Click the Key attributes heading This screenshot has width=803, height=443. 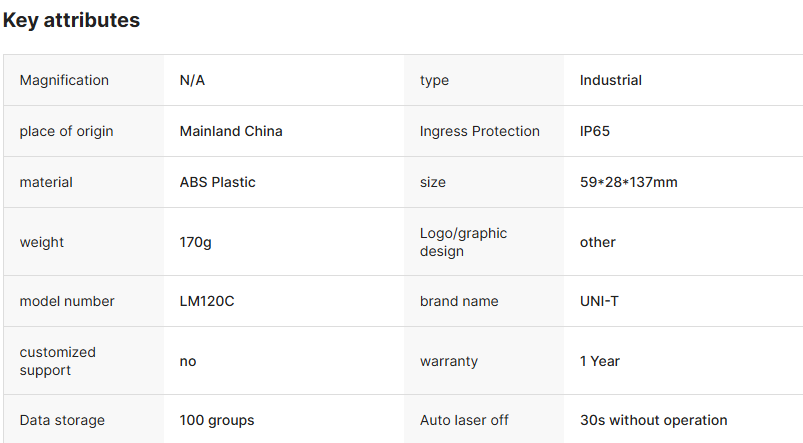(x=71, y=20)
